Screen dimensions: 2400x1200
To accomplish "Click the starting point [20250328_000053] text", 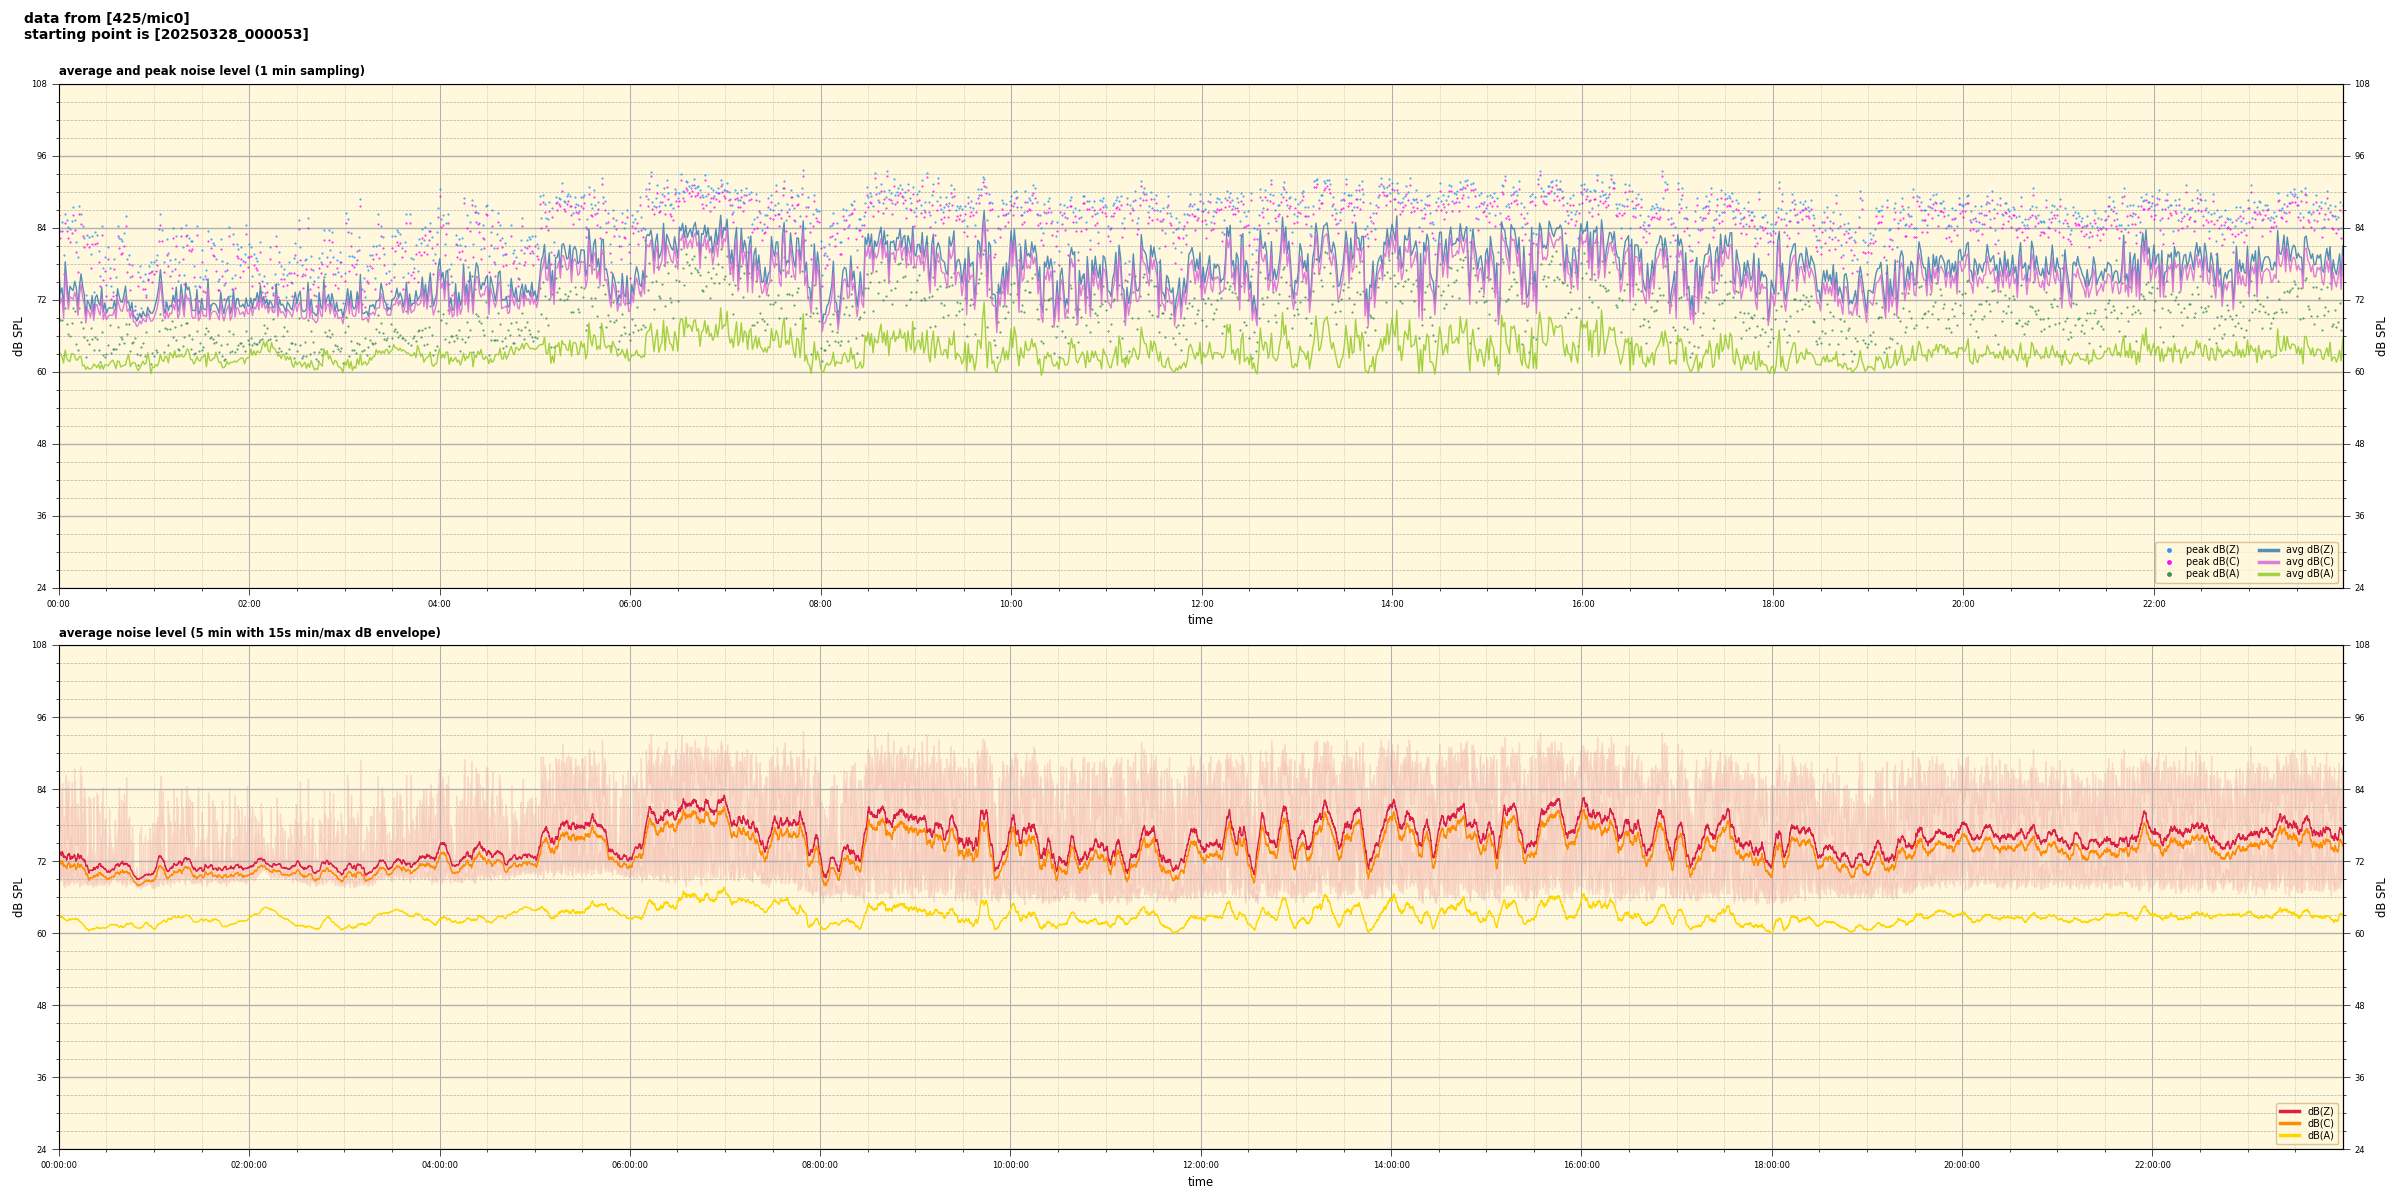I will [166, 34].
